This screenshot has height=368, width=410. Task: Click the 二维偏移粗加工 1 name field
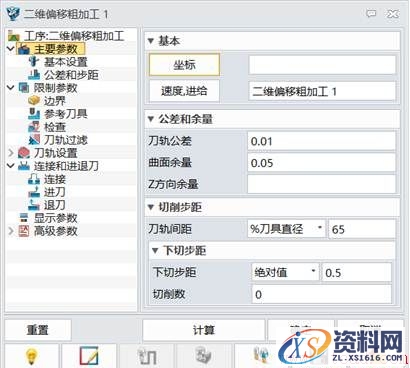322,91
